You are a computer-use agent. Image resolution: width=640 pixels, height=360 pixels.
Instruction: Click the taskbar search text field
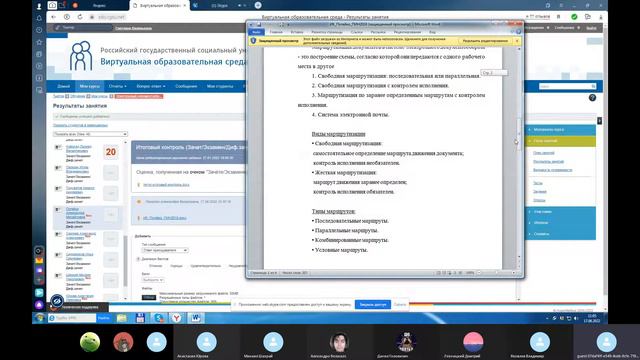72,318
